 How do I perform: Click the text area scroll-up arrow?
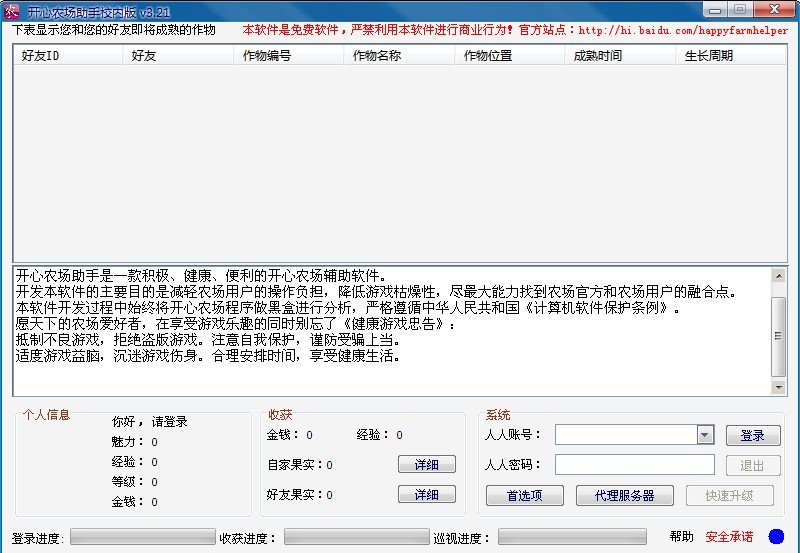click(779, 274)
